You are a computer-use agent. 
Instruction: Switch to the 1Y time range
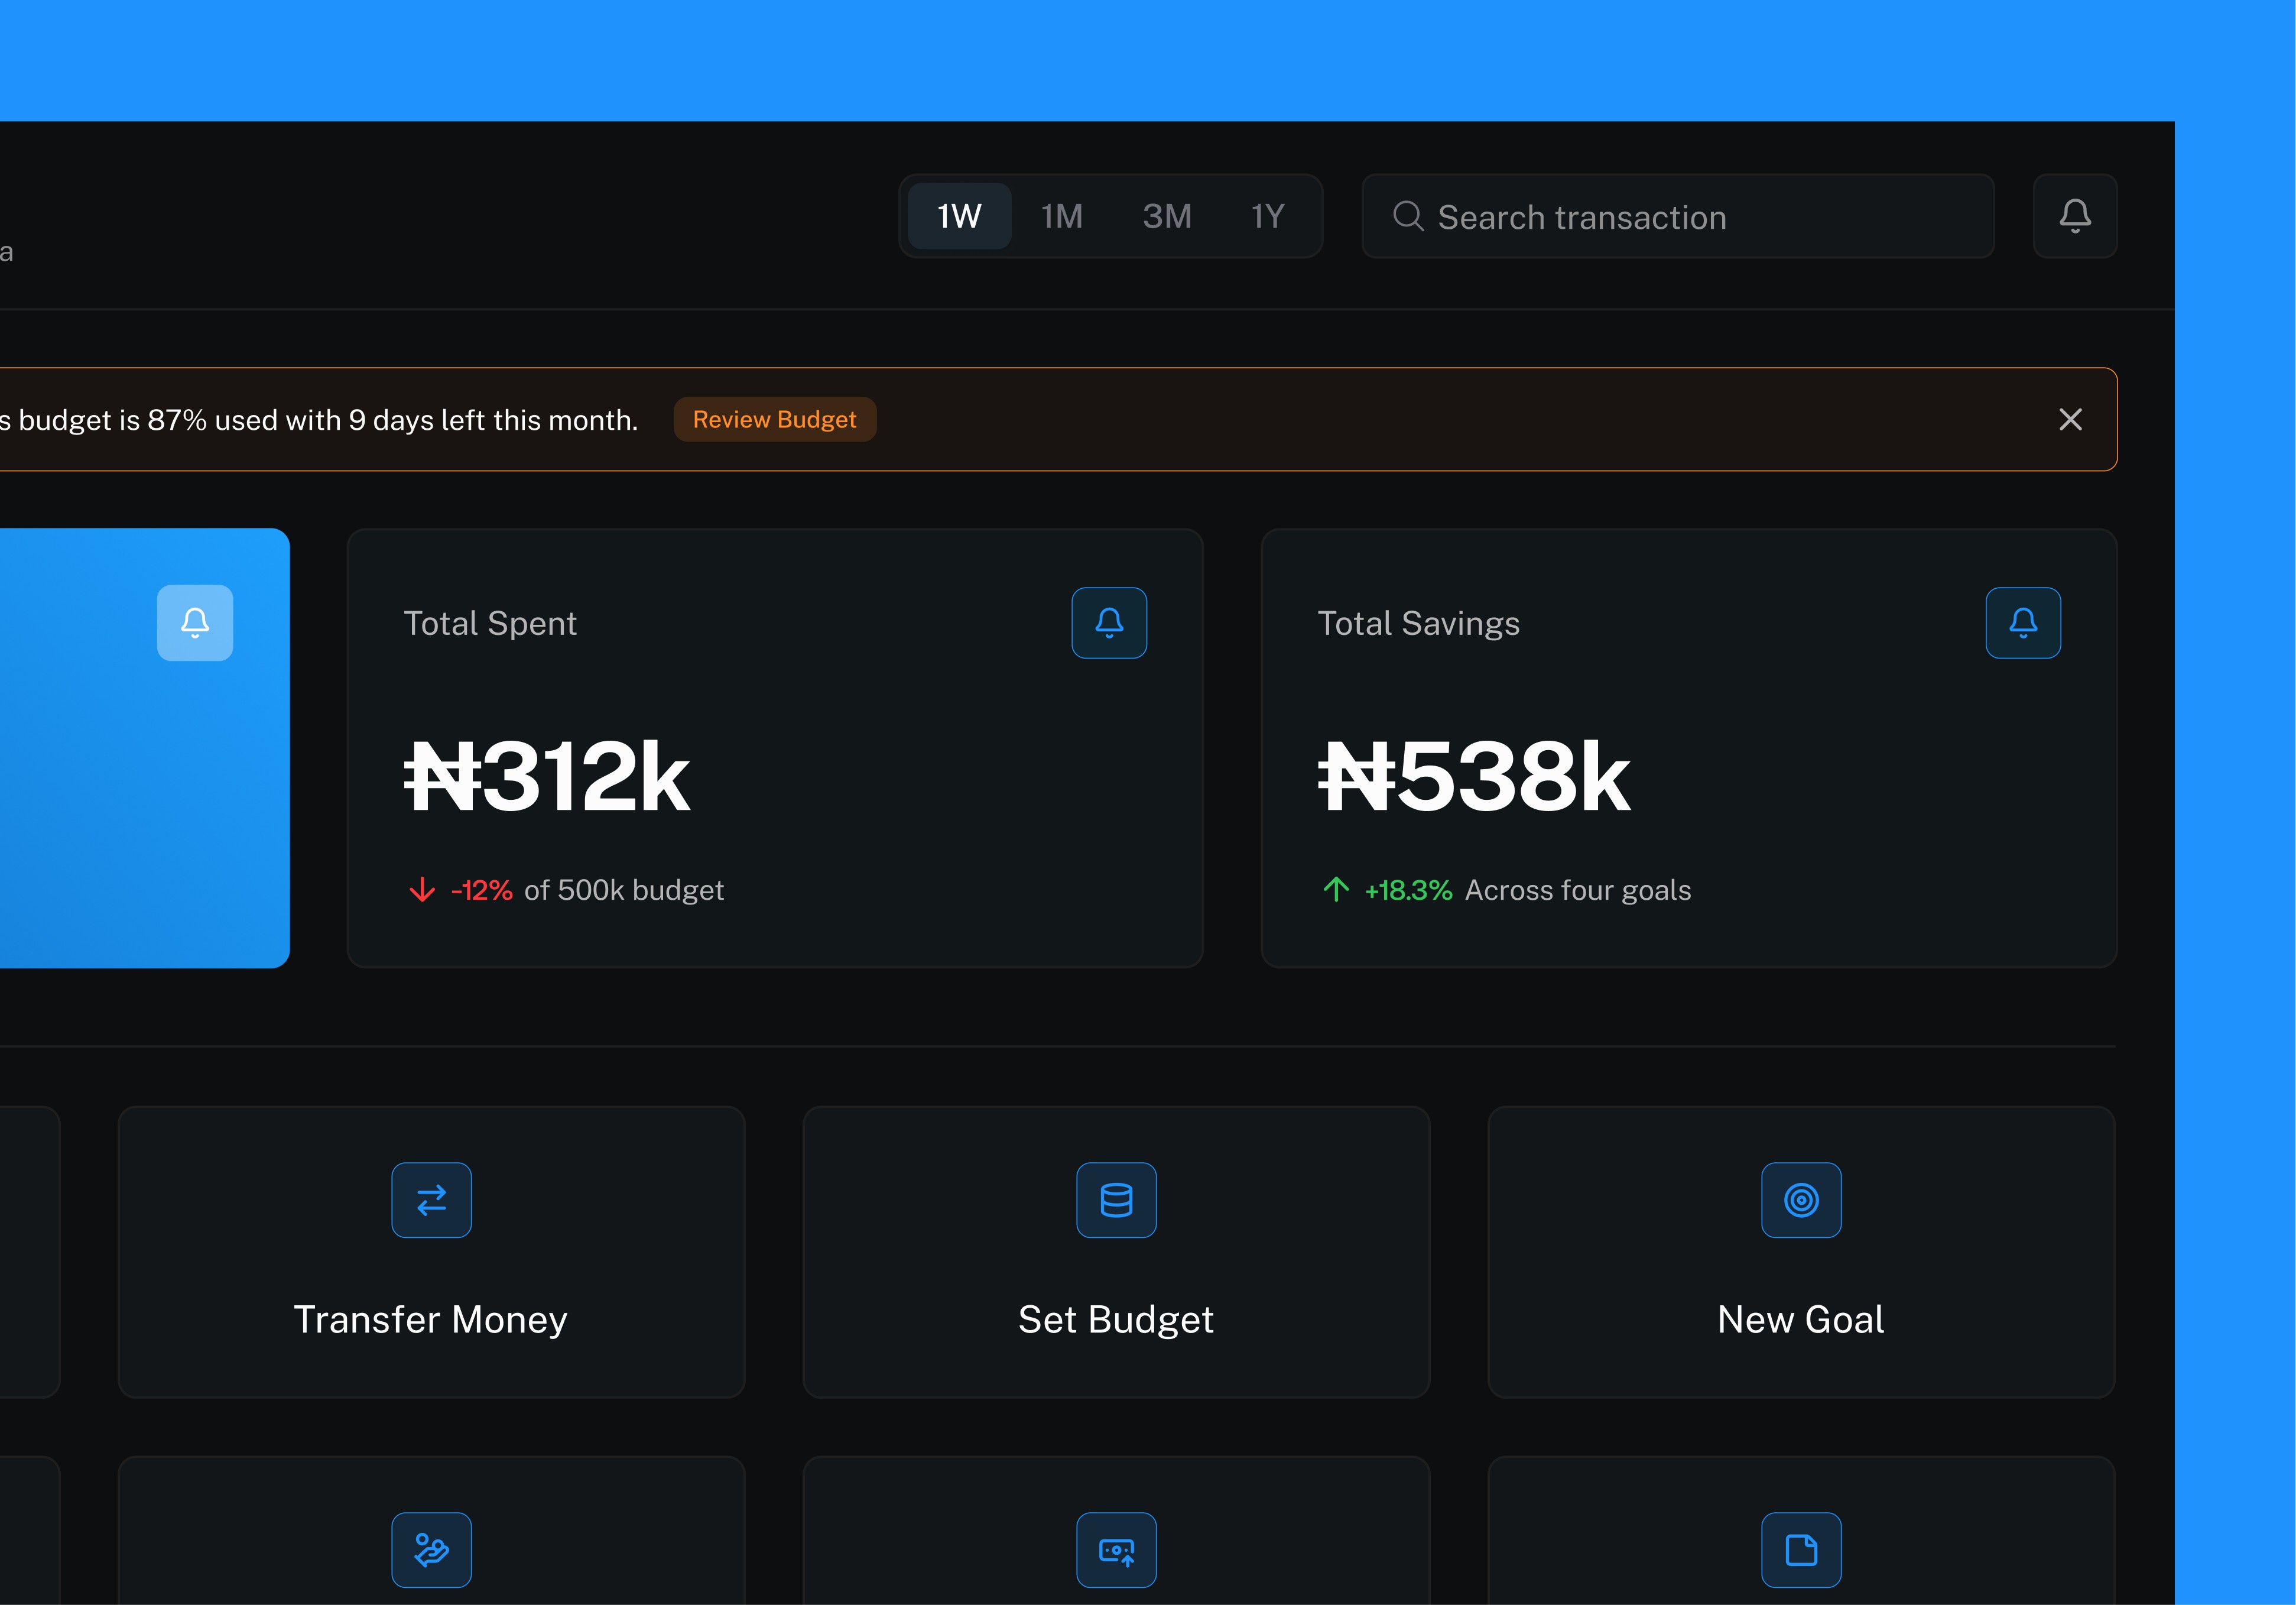[x=1267, y=216]
